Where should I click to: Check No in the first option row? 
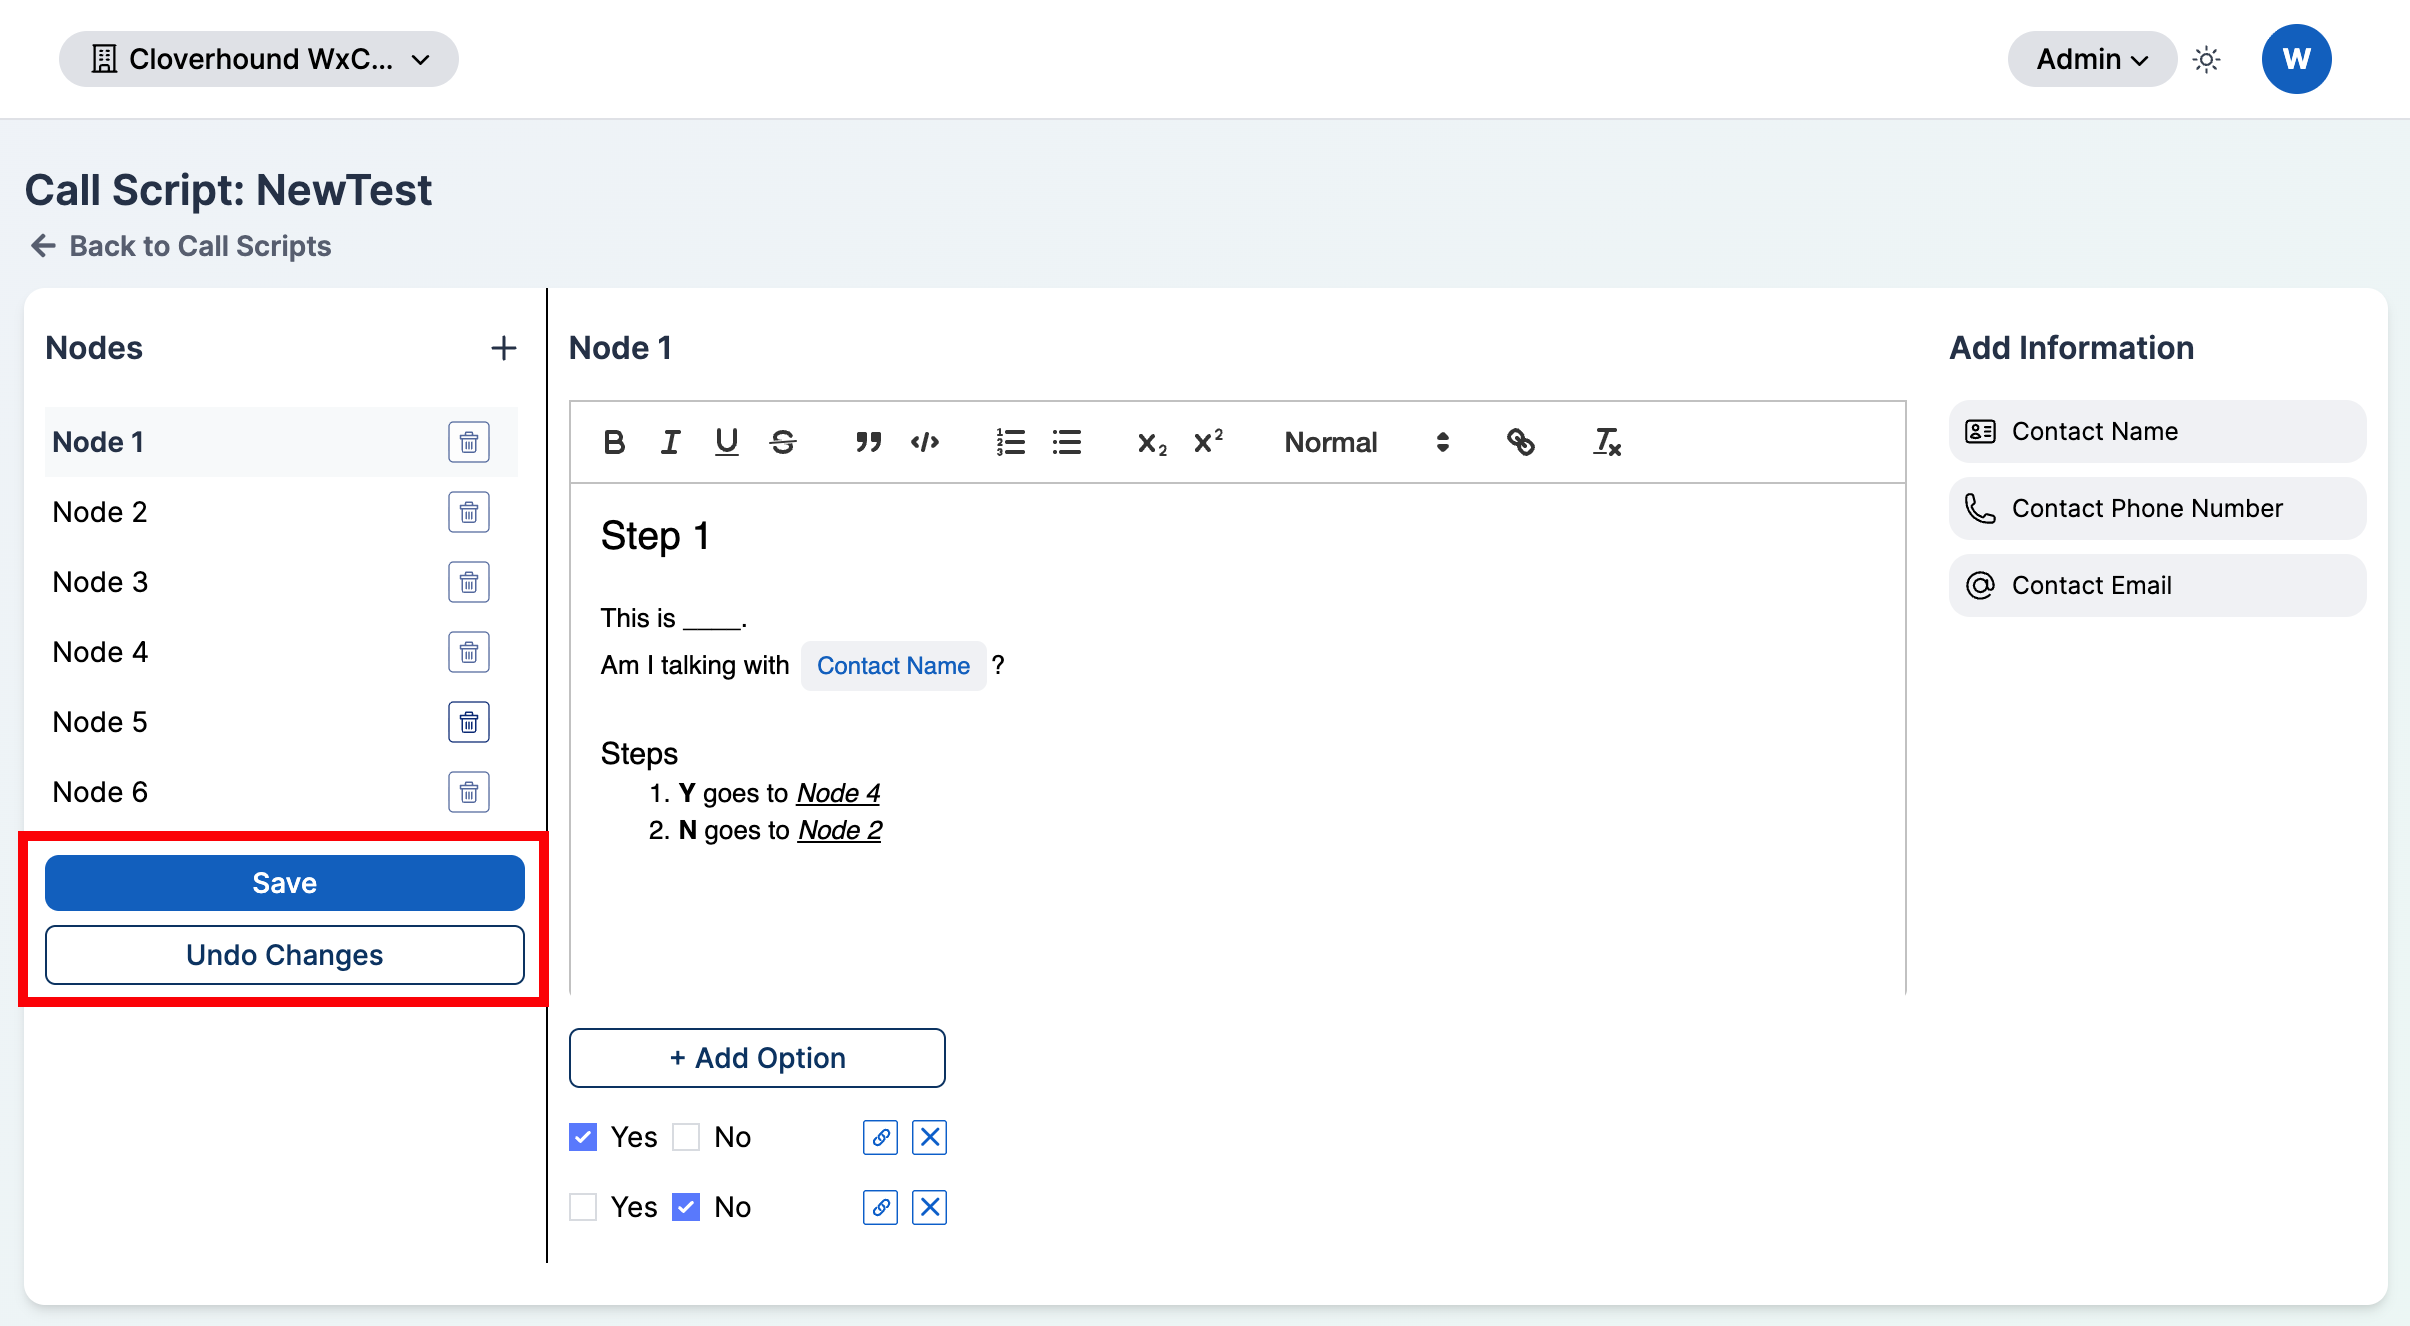tap(686, 1137)
